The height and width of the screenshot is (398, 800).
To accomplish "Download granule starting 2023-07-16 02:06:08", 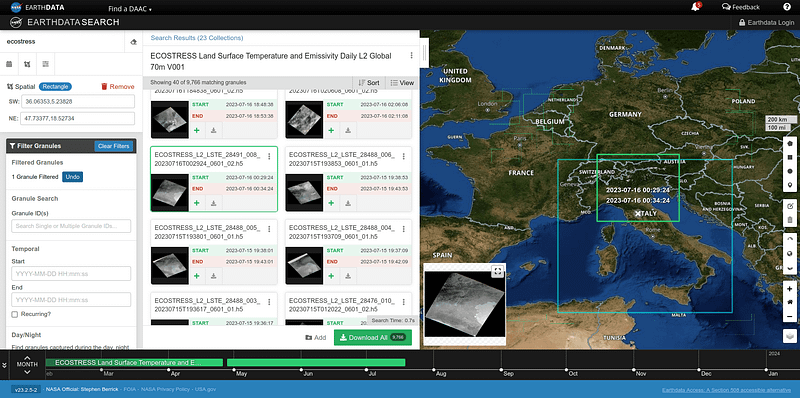I will point(348,130).
